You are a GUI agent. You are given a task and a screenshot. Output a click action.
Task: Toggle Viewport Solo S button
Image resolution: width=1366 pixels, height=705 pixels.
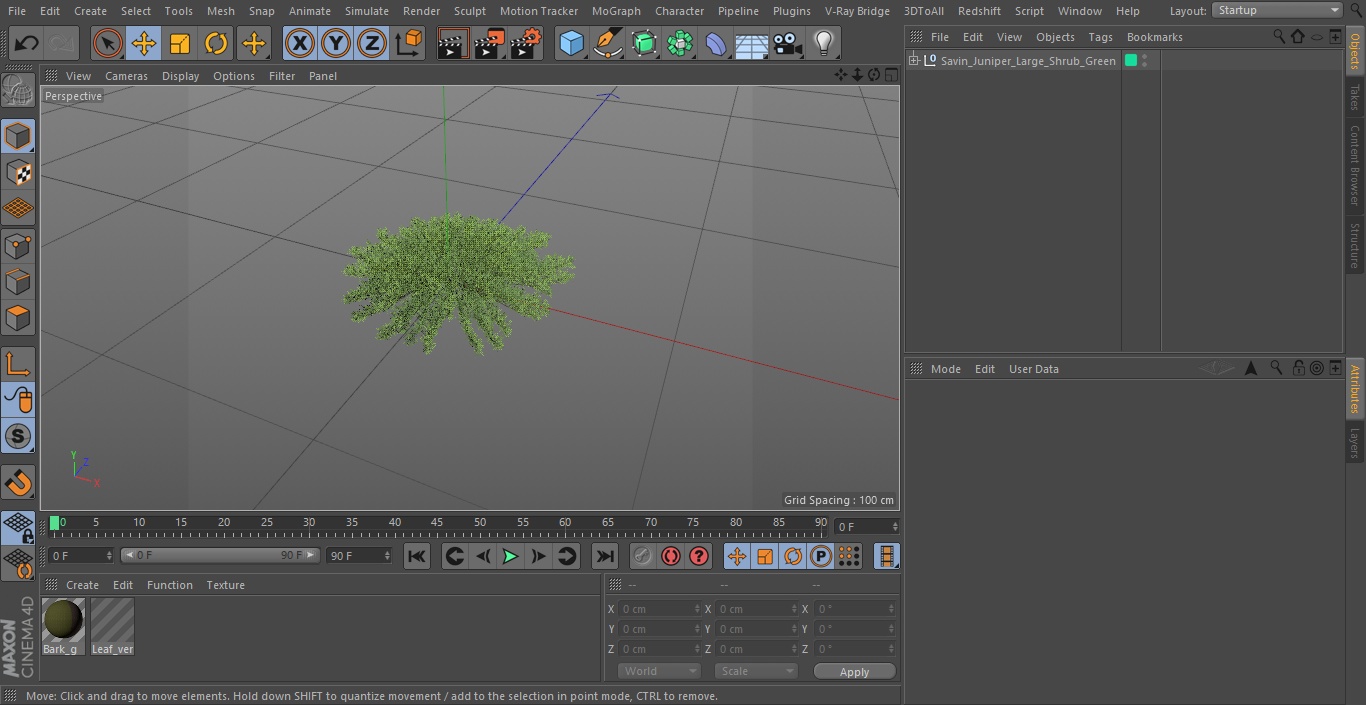coord(18,436)
